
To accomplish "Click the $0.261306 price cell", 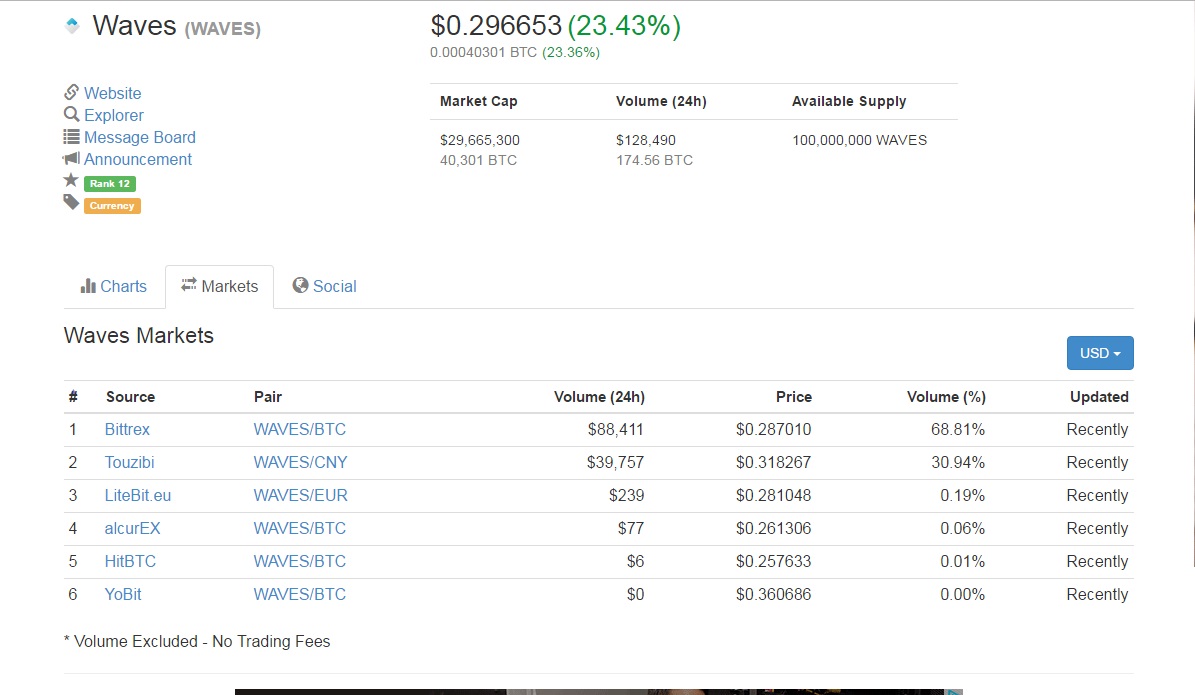I will (x=774, y=528).
